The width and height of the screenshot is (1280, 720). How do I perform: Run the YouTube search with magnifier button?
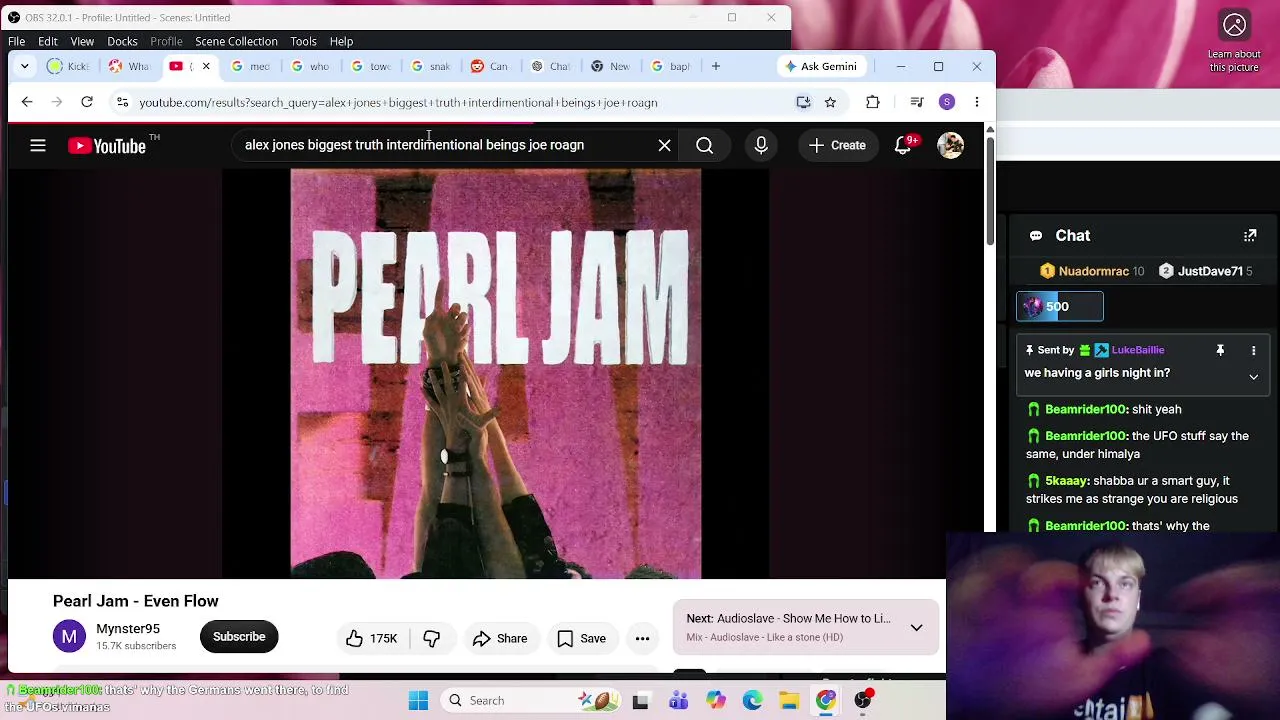click(705, 146)
